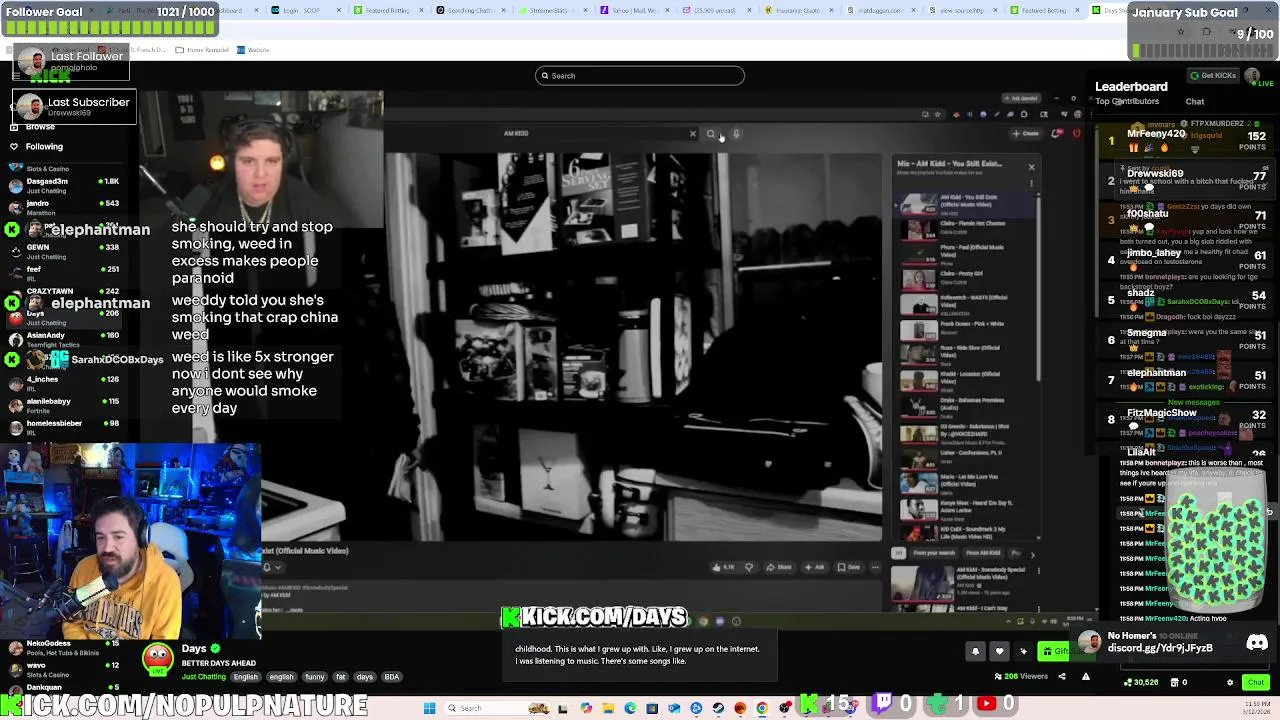Open YouTube notifications bell

(x=1057, y=134)
